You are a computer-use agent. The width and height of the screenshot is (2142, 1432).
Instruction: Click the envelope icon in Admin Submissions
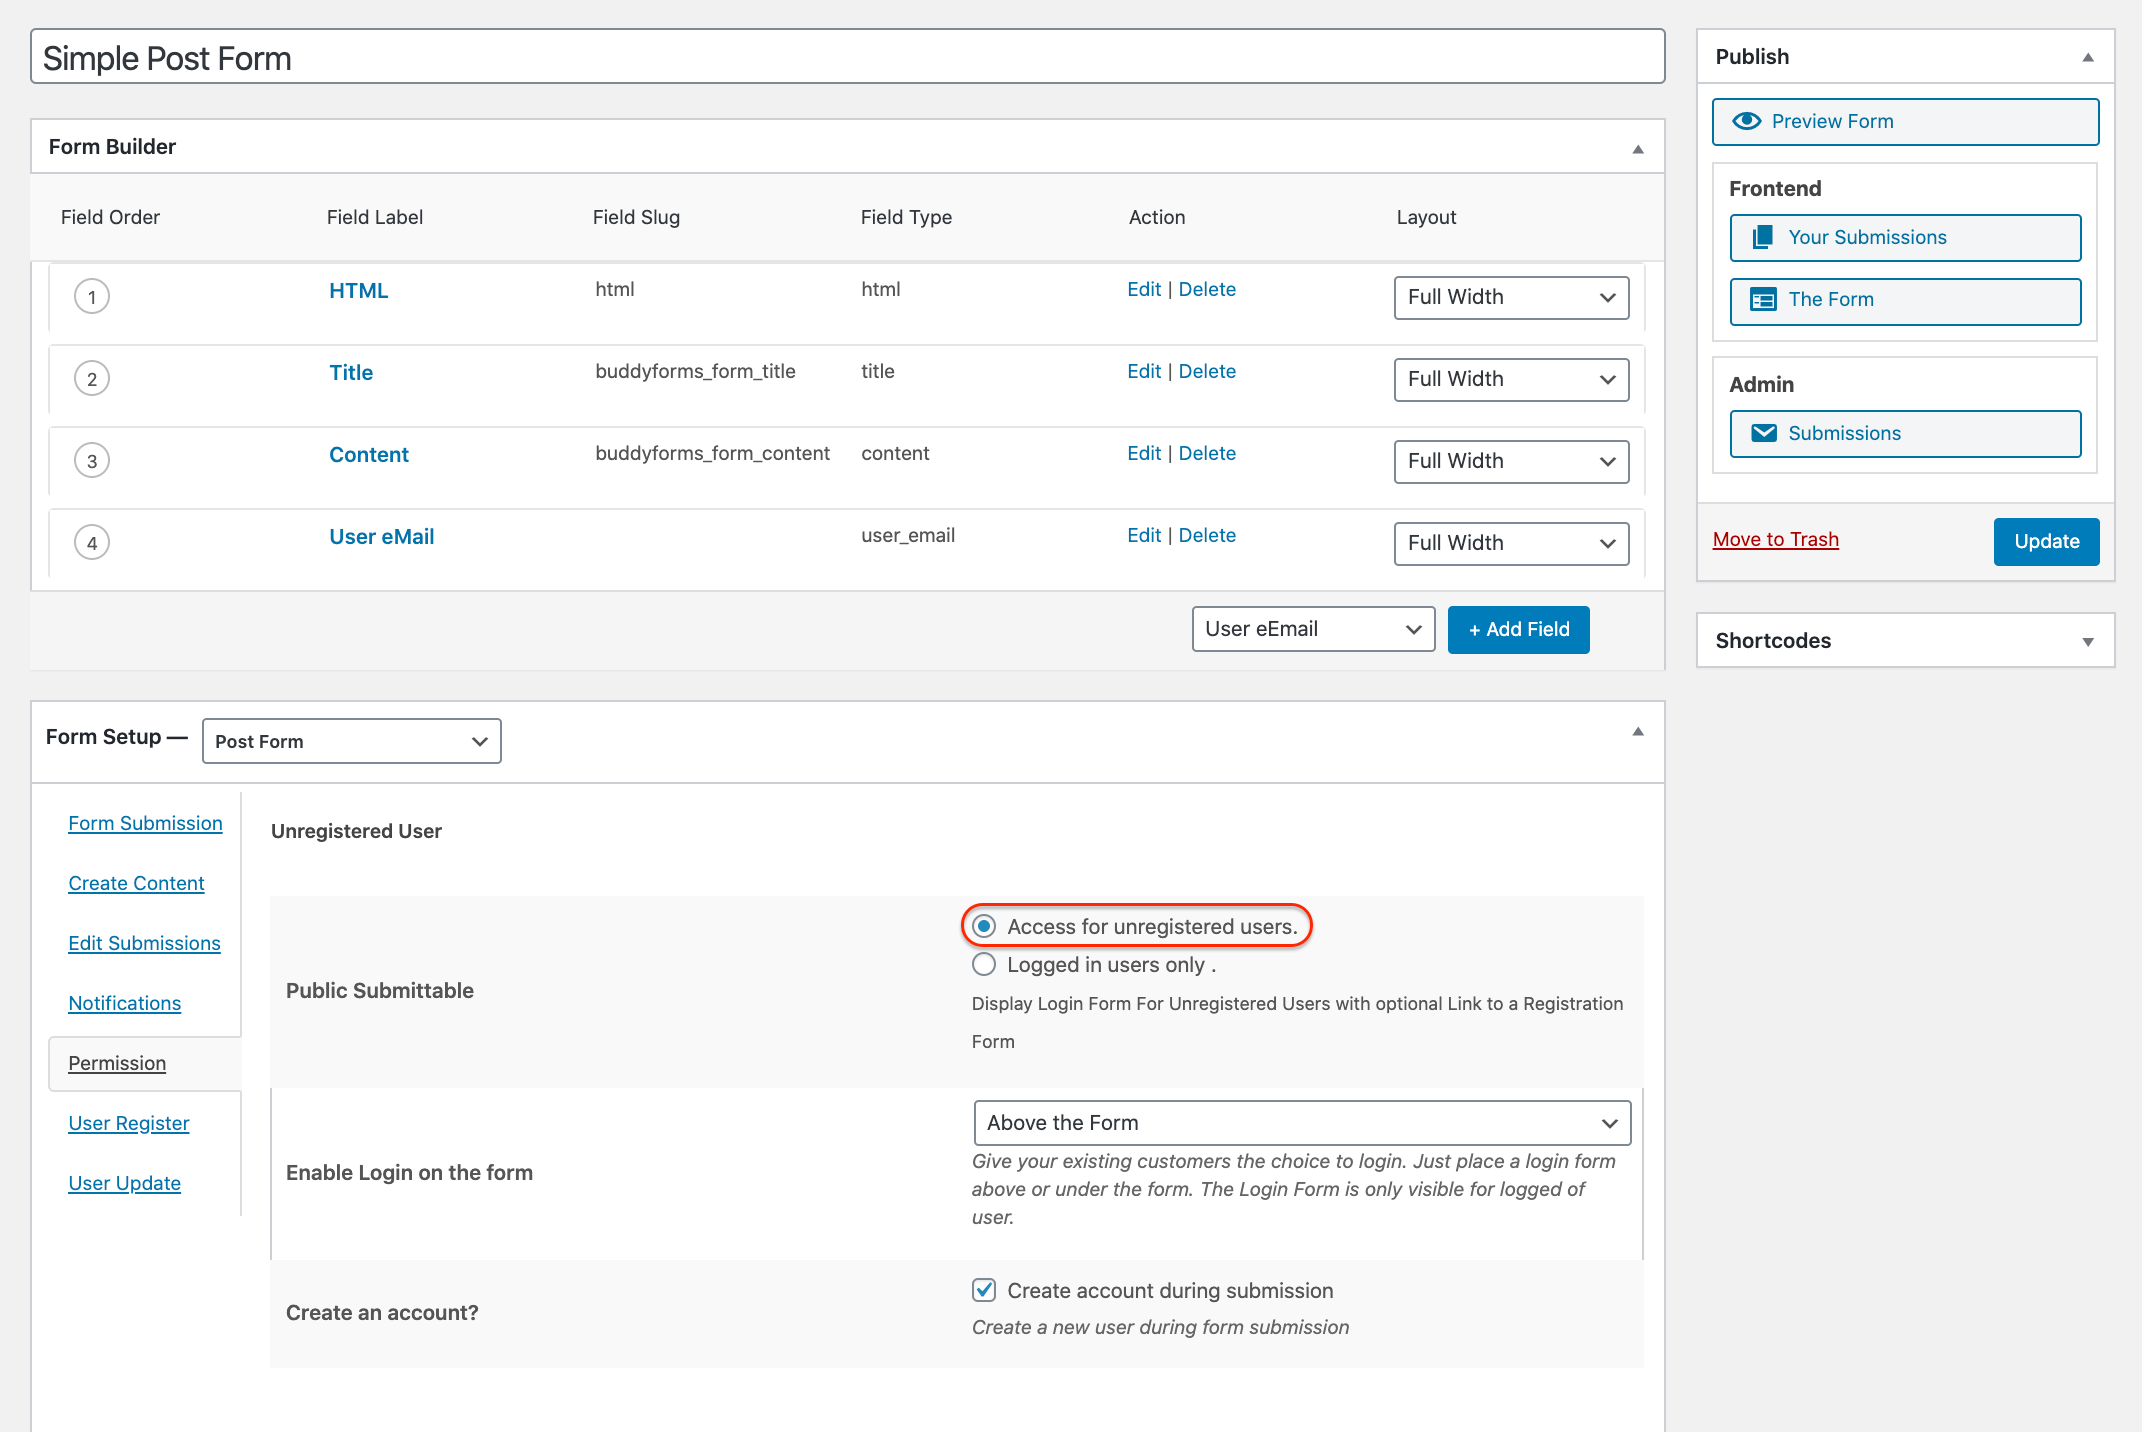pos(1764,433)
